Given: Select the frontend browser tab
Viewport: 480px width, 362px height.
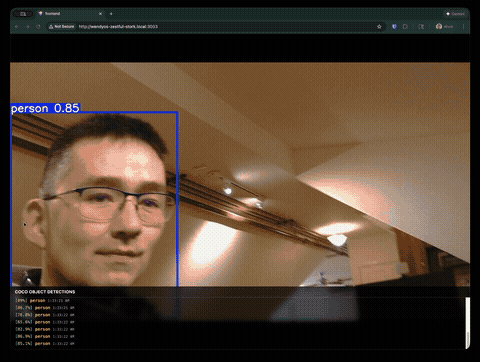Looking at the screenshot, I should pyautogui.click(x=70, y=14).
